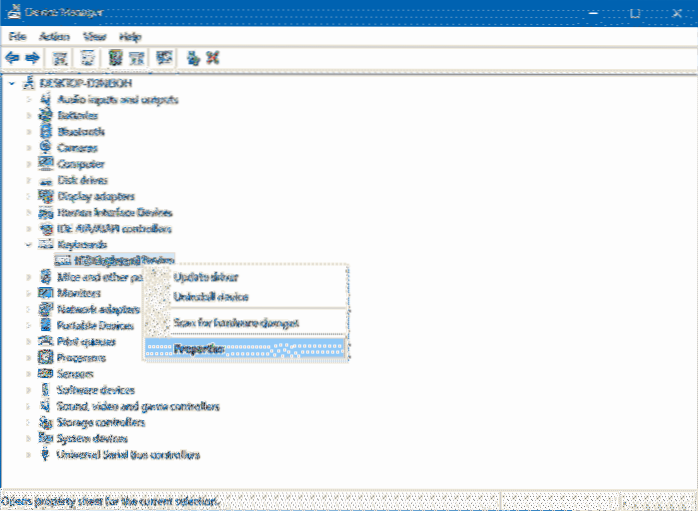Click the Bluetooth category icon

(x=45, y=132)
